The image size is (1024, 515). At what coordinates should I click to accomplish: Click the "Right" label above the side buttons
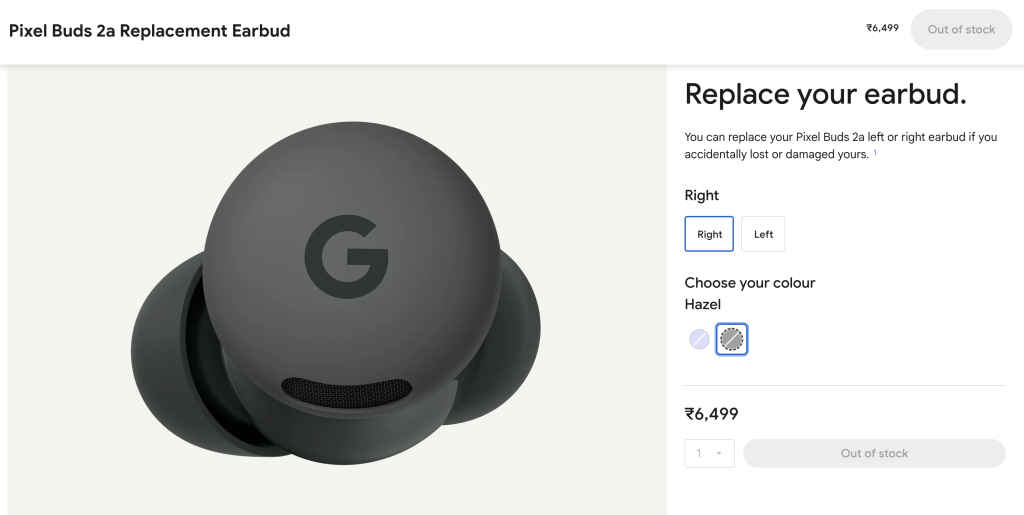701,195
